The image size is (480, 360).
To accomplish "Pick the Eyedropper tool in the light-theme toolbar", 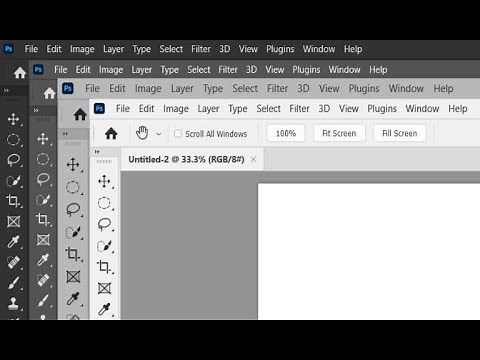I will point(104,309).
